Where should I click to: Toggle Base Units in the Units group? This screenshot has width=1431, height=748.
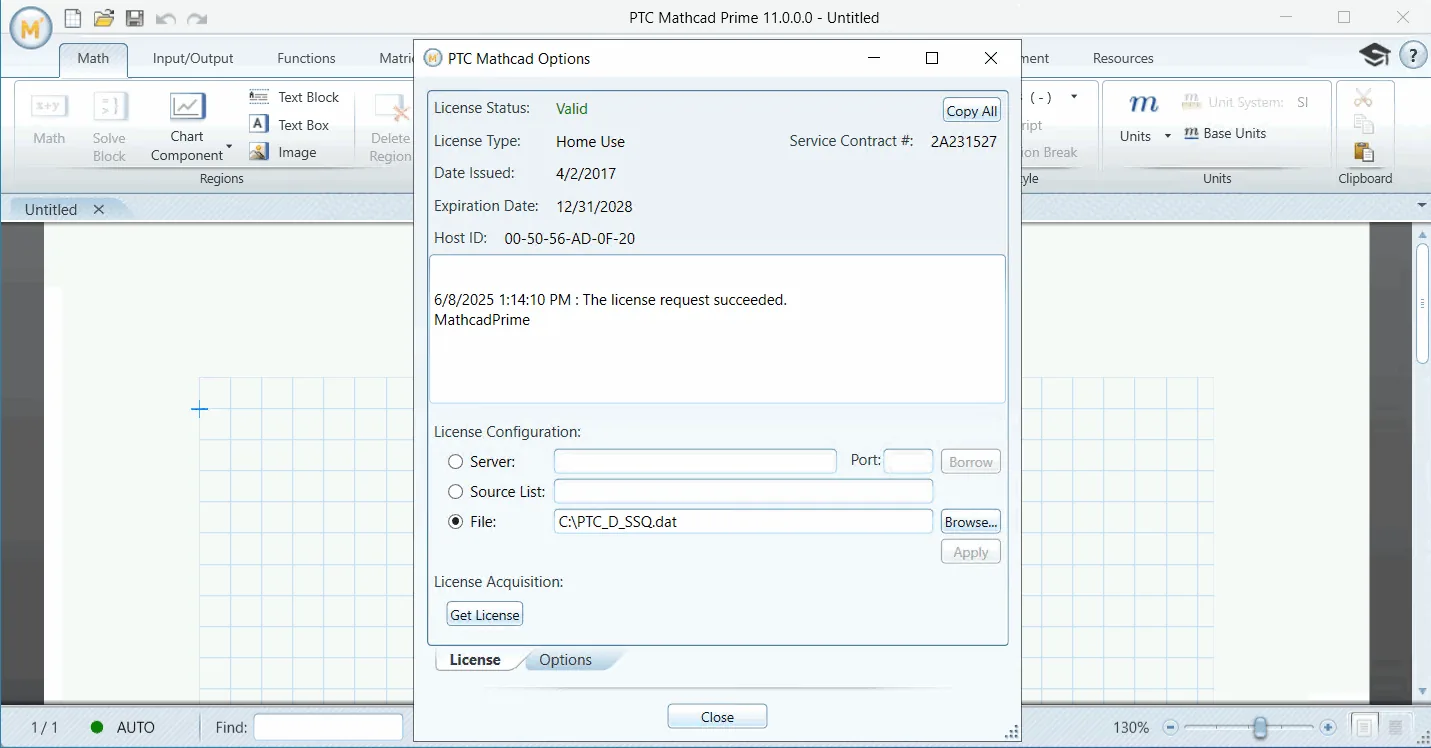coord(1225,133)
